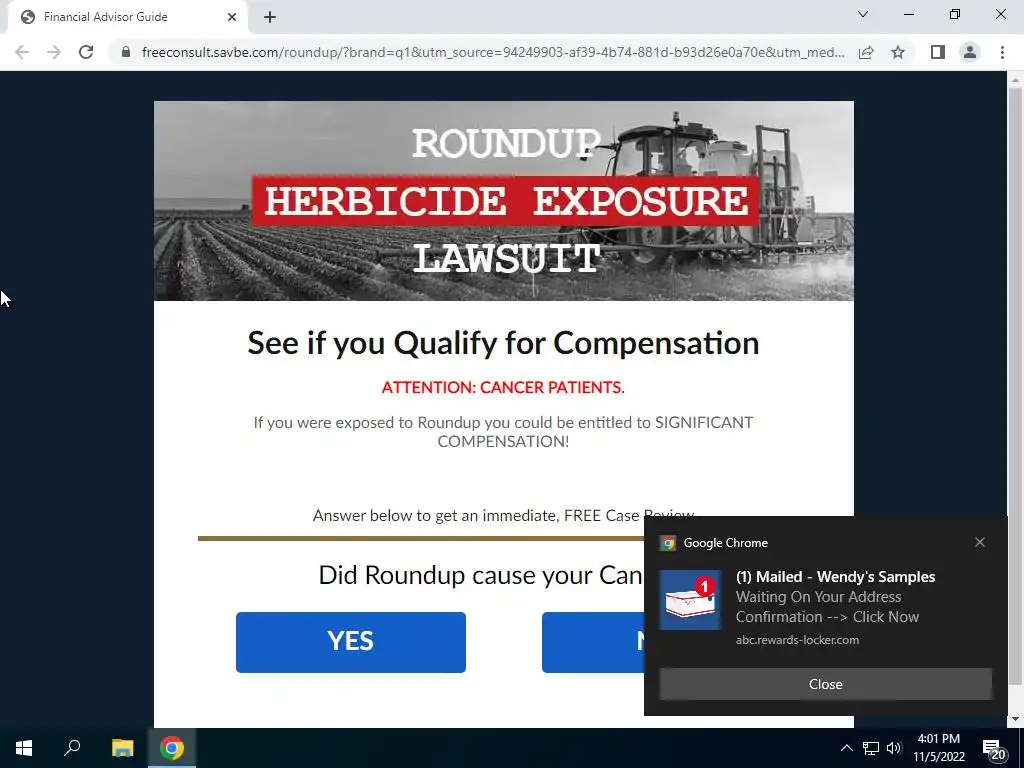Open Windows taskbar search
1024x768 pixels.
click(x=72, y=748)
